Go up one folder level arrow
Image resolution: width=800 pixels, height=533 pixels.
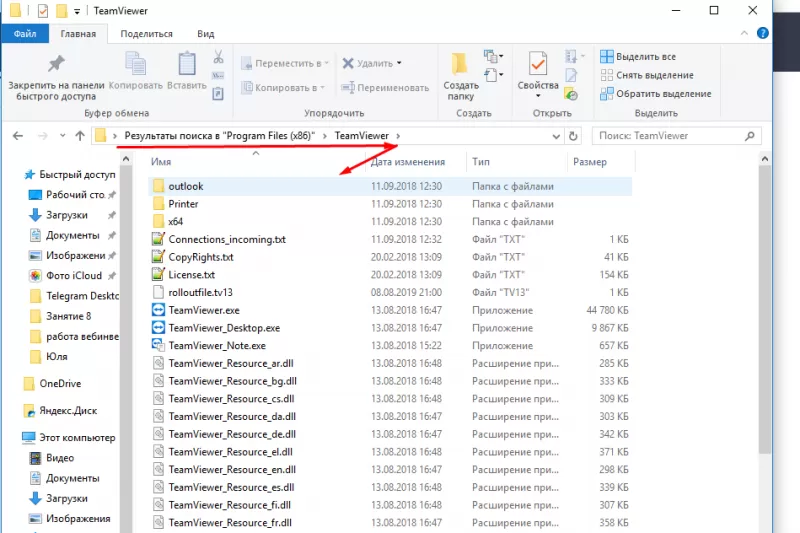(80, 136)
